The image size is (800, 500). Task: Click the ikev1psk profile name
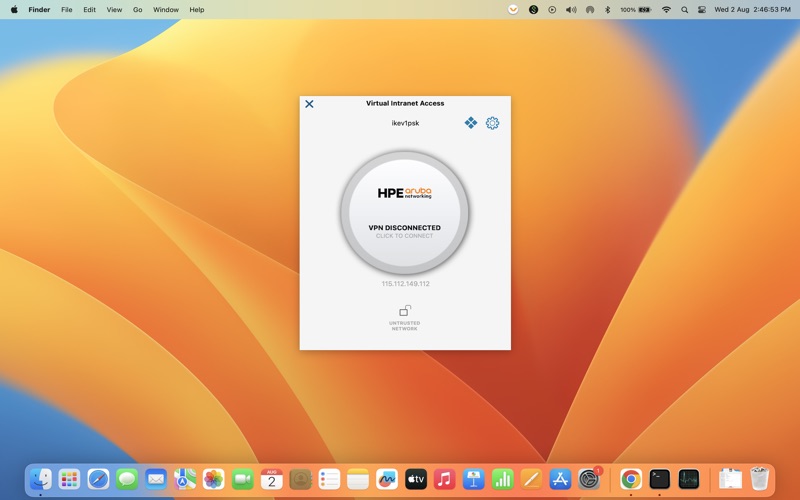(x=405, y=123)
